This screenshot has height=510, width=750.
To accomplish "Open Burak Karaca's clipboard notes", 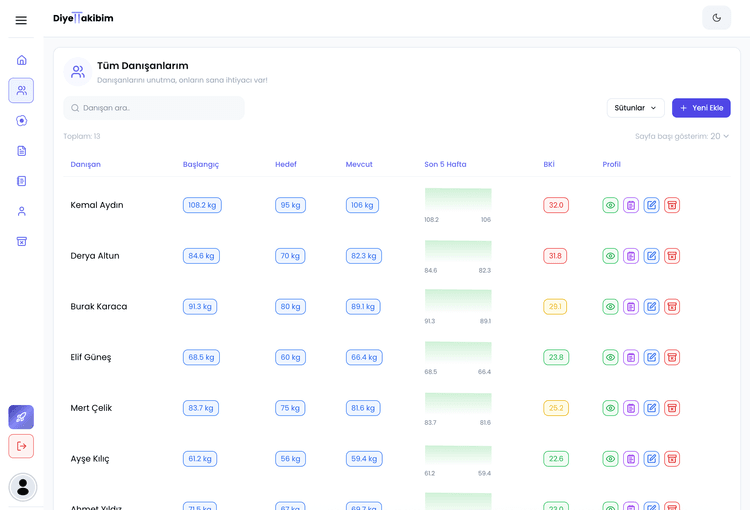I will click(x=631, y=307).
